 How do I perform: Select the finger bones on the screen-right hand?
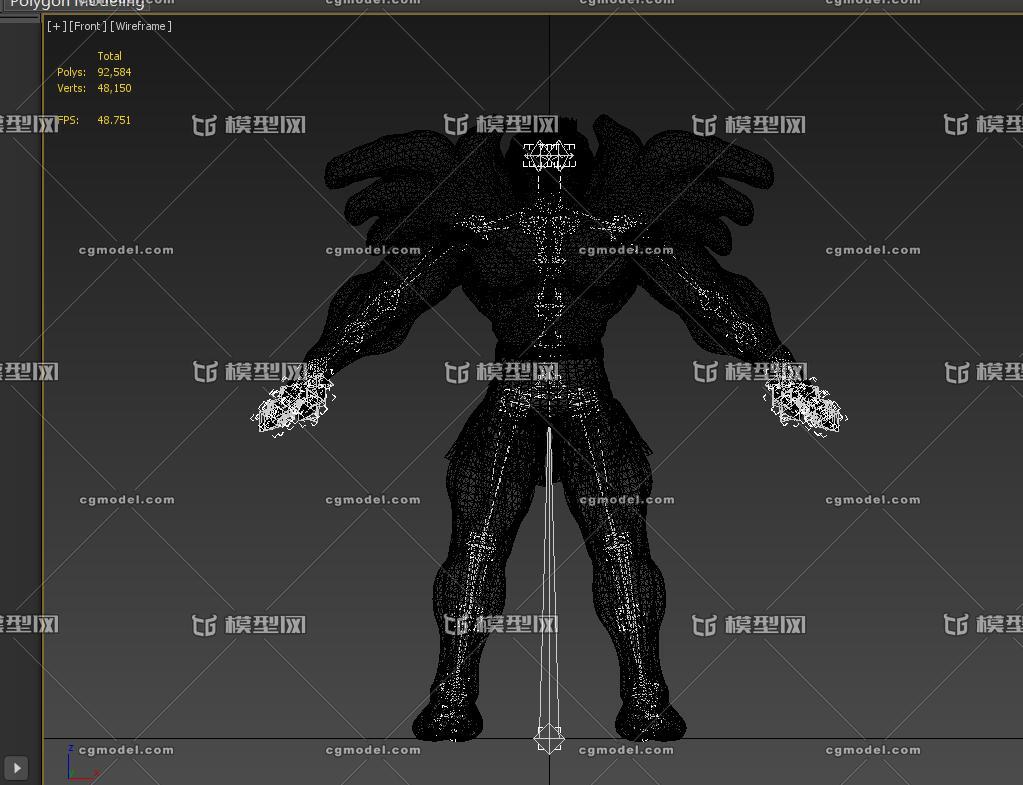[x=806, y=406]
